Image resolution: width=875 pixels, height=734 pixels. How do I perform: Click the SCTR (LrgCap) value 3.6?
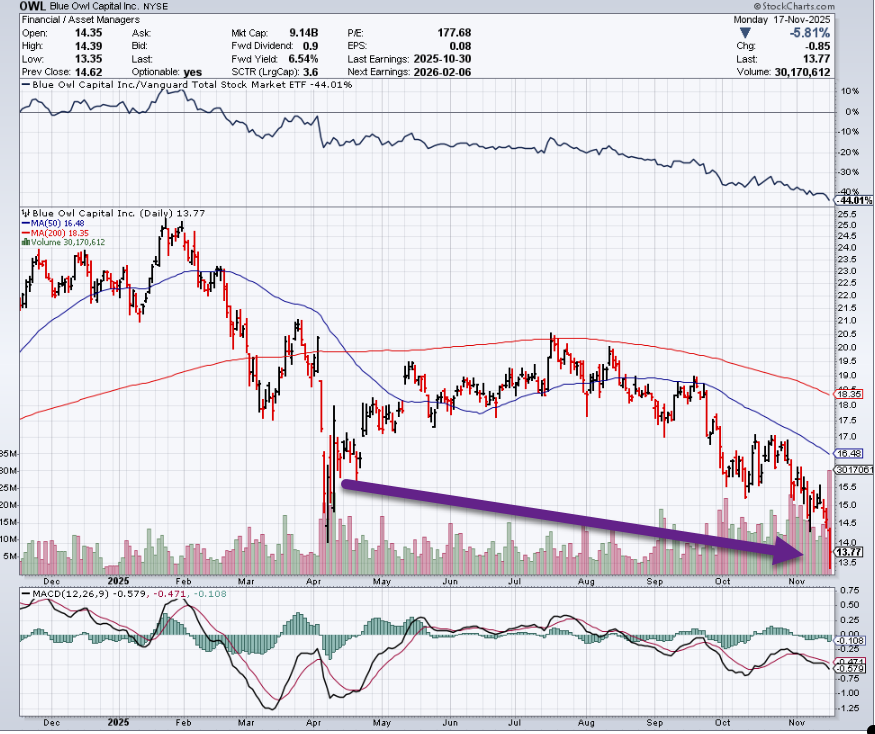[x=312, y=72]
